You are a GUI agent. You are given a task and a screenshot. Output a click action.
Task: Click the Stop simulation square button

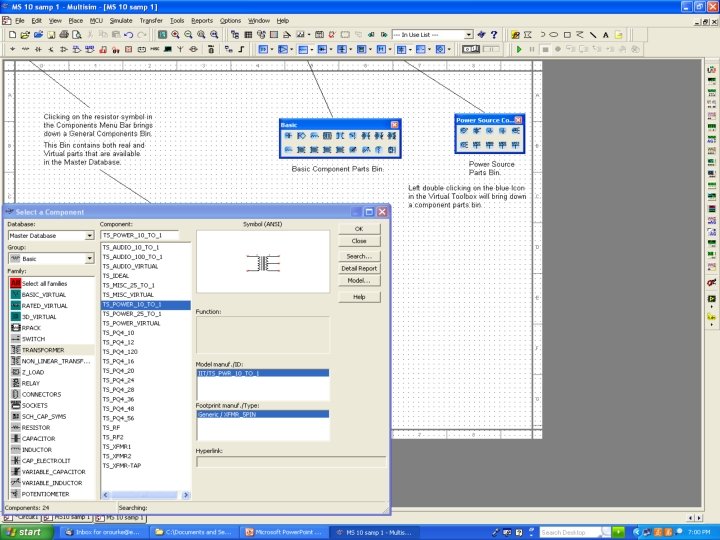click(545, 49)
